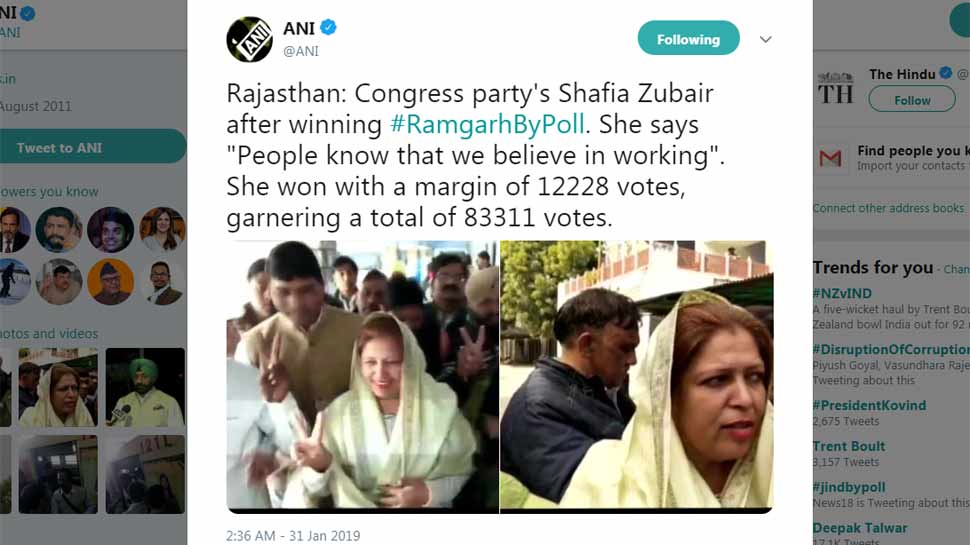
Task: Click the tweet timestamp 31 Jan 2019
Action: pos(293,536)
